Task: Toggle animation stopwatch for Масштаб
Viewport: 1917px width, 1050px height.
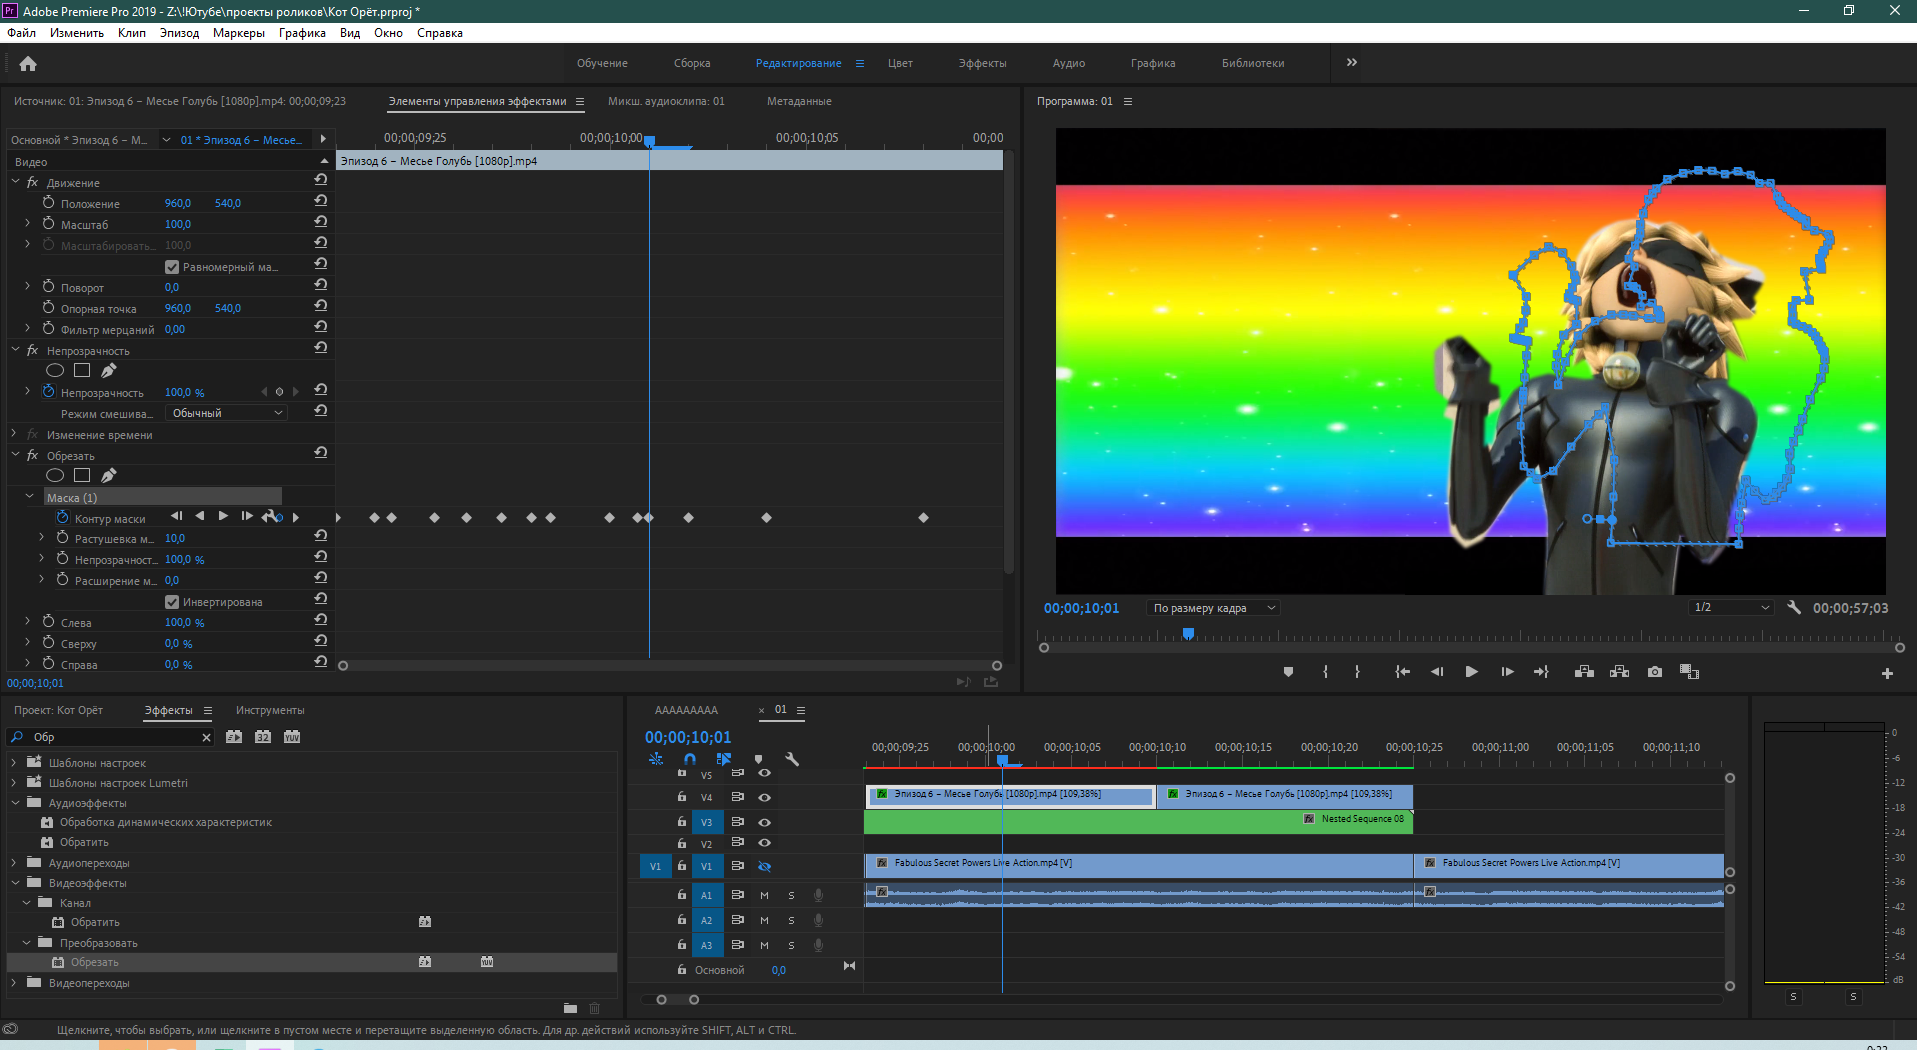Action: (48, 223)
